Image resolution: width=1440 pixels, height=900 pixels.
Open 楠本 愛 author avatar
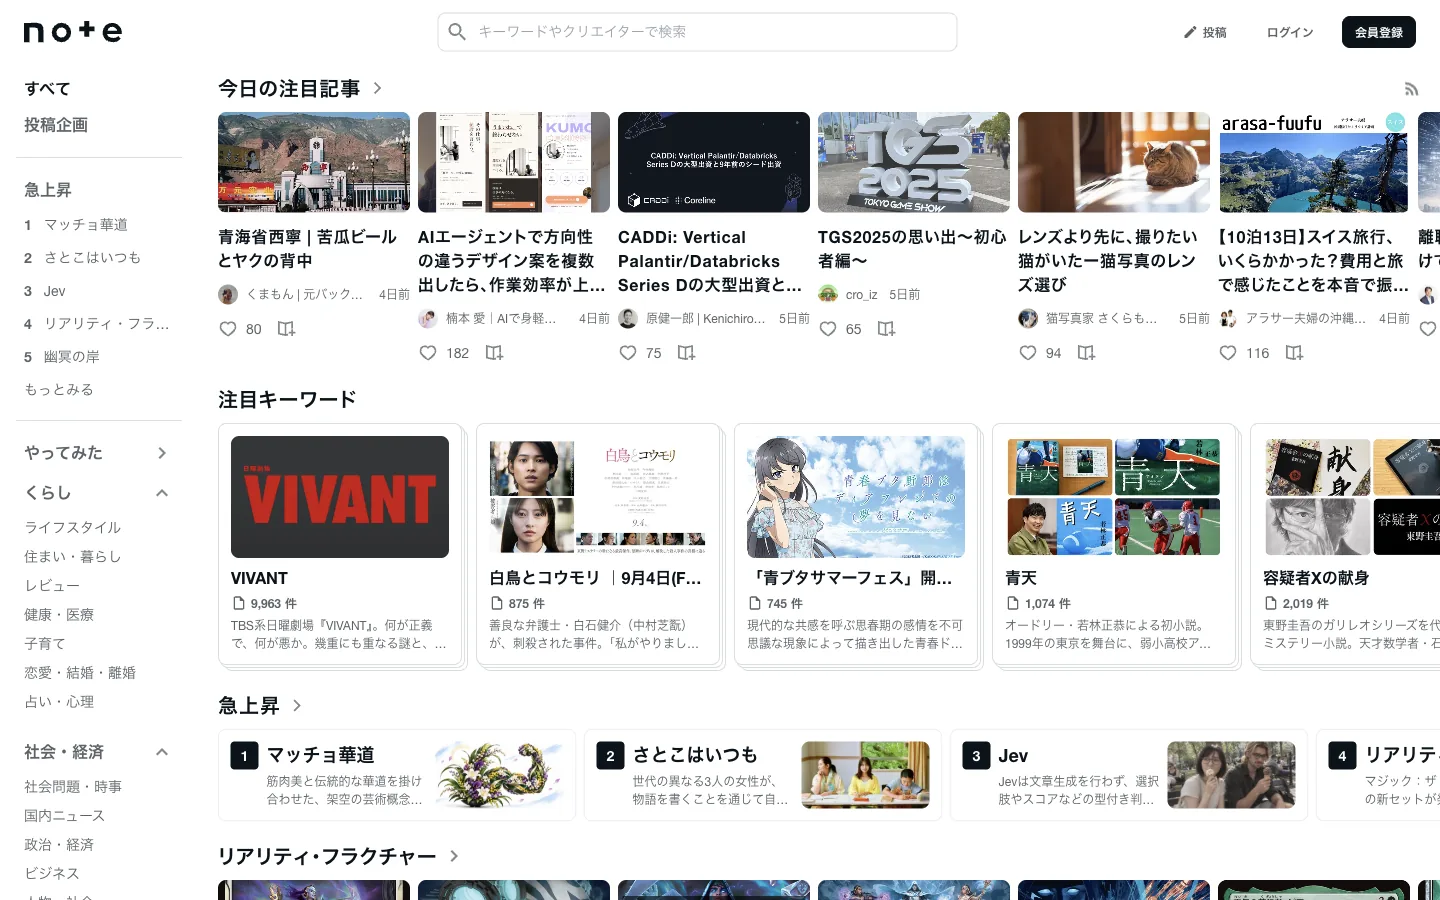click(x=428, y=318)
